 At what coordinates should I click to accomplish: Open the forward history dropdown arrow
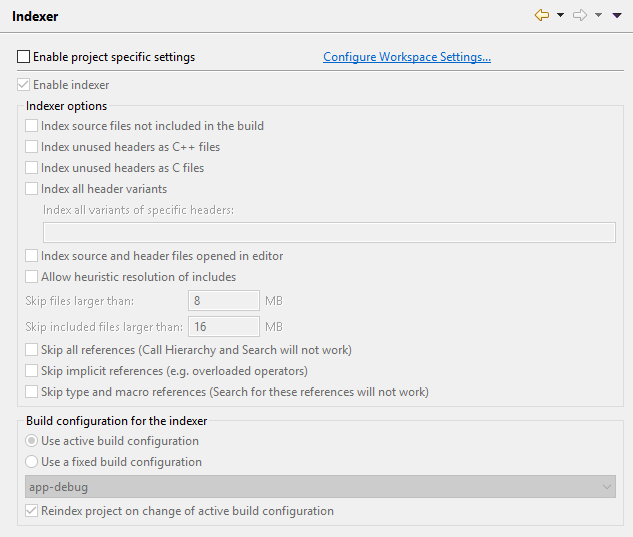[598, 15]
